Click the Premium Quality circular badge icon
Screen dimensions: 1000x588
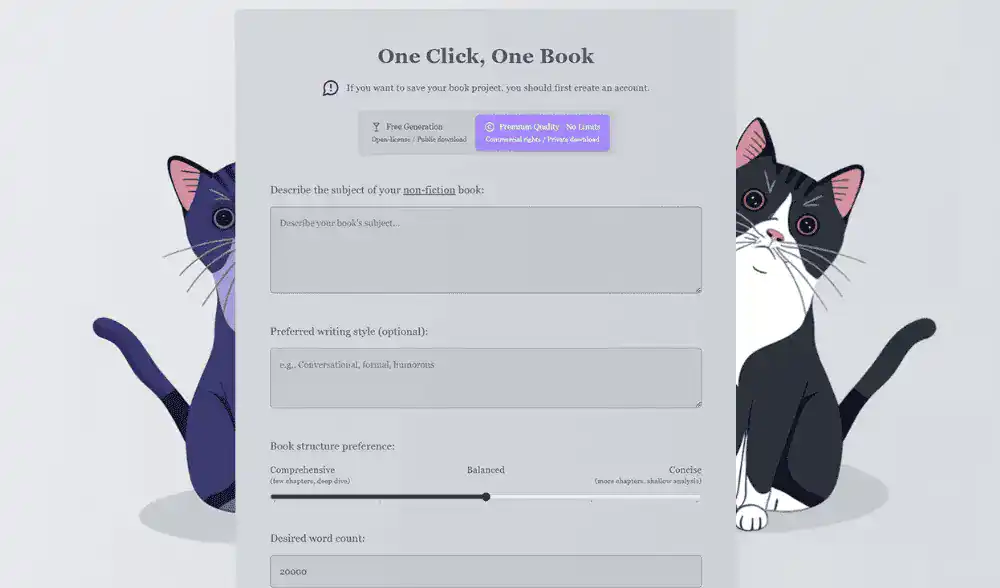(x=489, y=127)
